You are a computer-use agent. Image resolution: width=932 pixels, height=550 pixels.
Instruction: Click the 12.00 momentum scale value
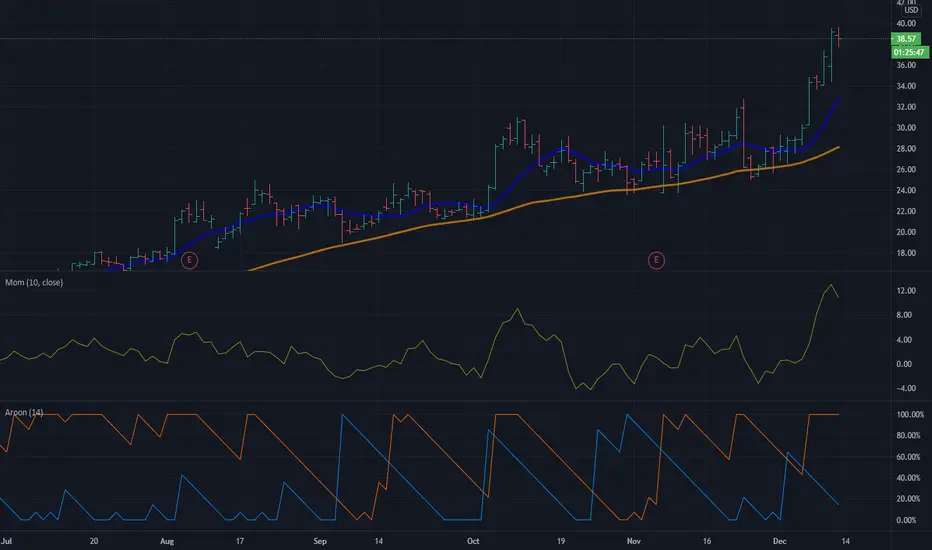pos(906,291)
